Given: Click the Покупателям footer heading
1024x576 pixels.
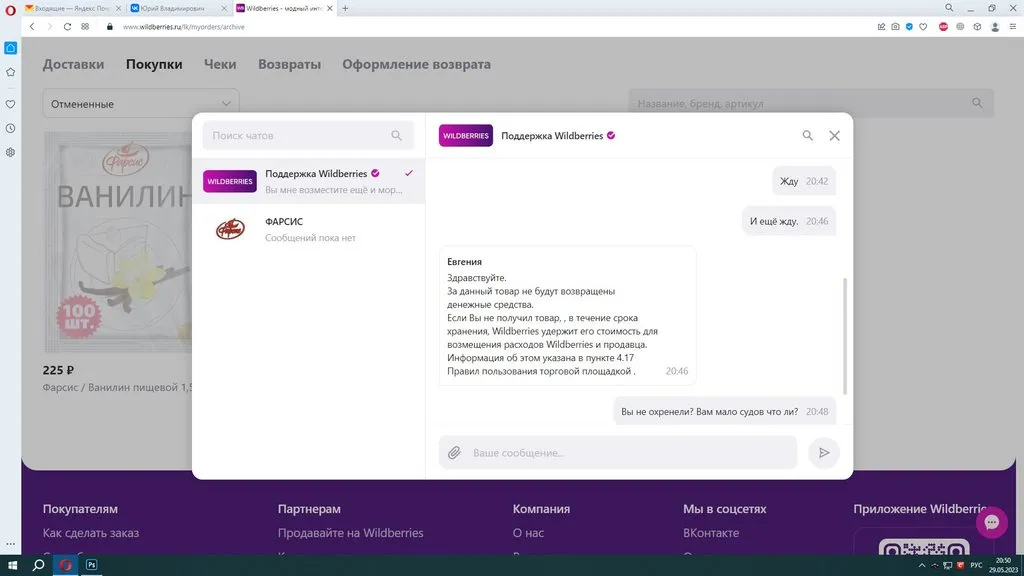Looking at the screenshot, I should click(80, 509).
